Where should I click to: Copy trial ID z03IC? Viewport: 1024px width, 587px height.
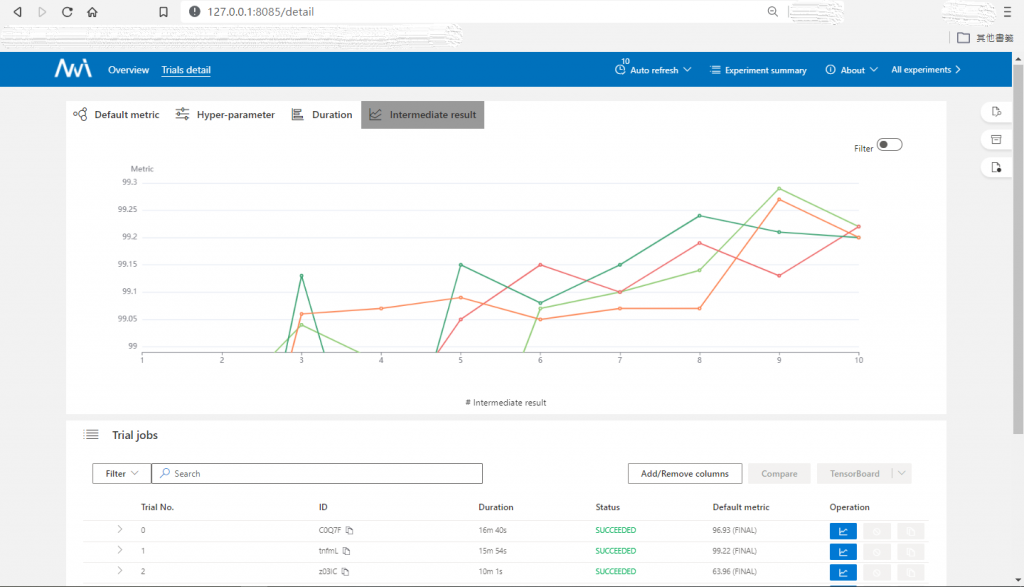tap(345, 571)
